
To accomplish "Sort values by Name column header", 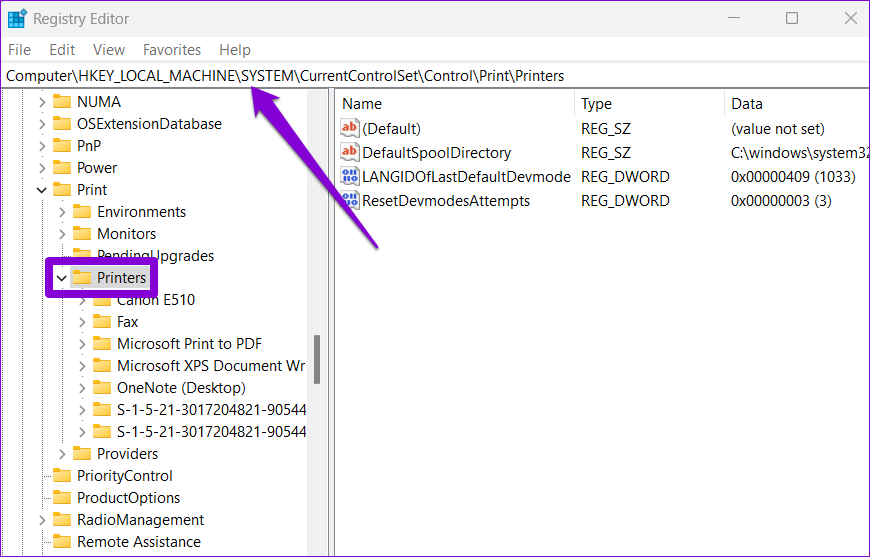I will (455, 104).
